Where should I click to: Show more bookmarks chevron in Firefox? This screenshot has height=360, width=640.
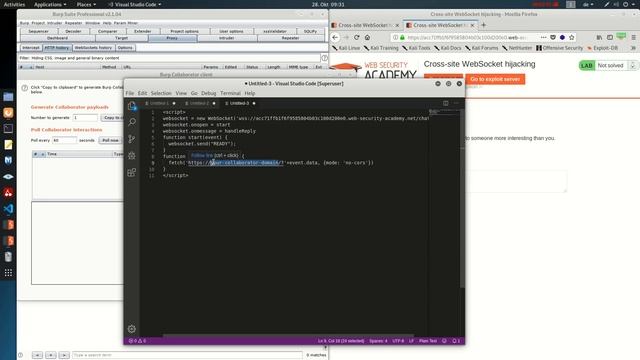[633, 48]
